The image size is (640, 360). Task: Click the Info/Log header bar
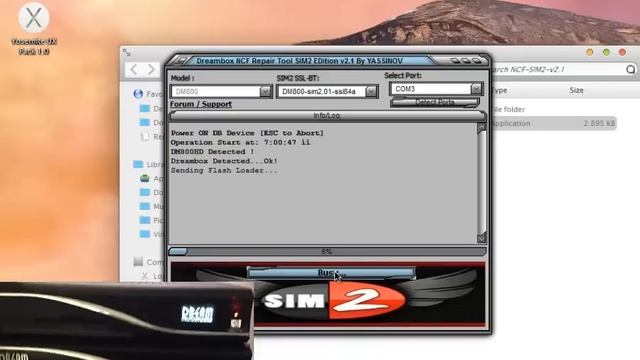click(327, 116)
